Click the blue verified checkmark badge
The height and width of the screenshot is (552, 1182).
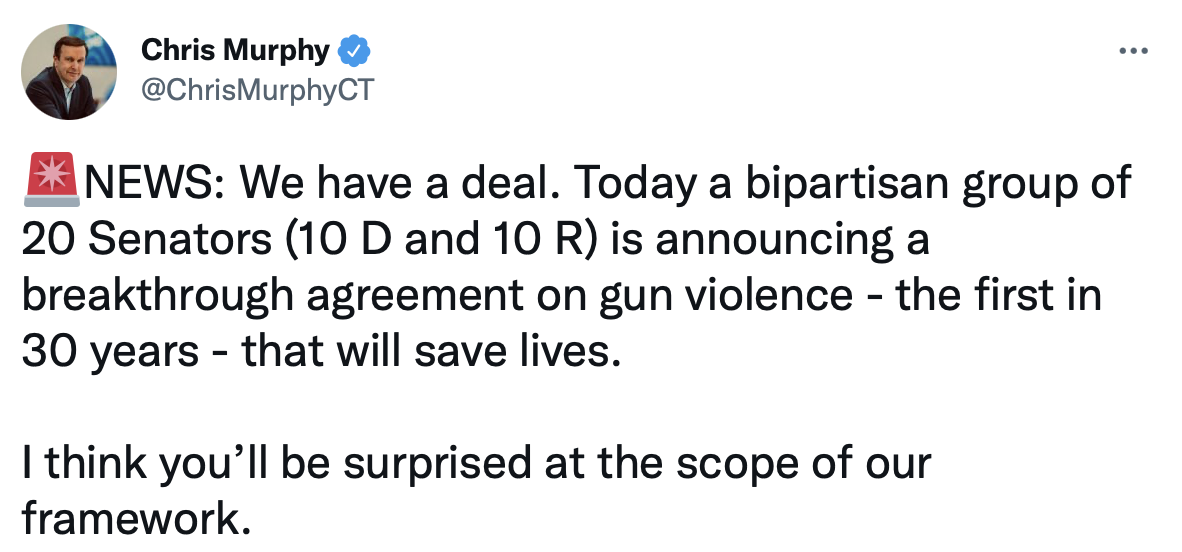pos(355,49)
